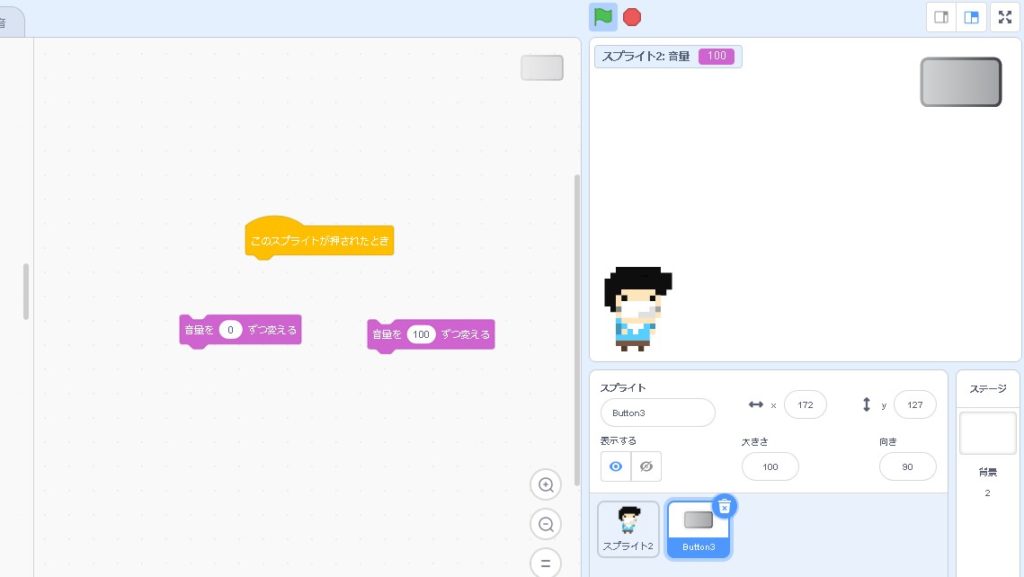Screen dimensions: 1024x577
Task: Click the value 0 in volume block
Action: 231,330
